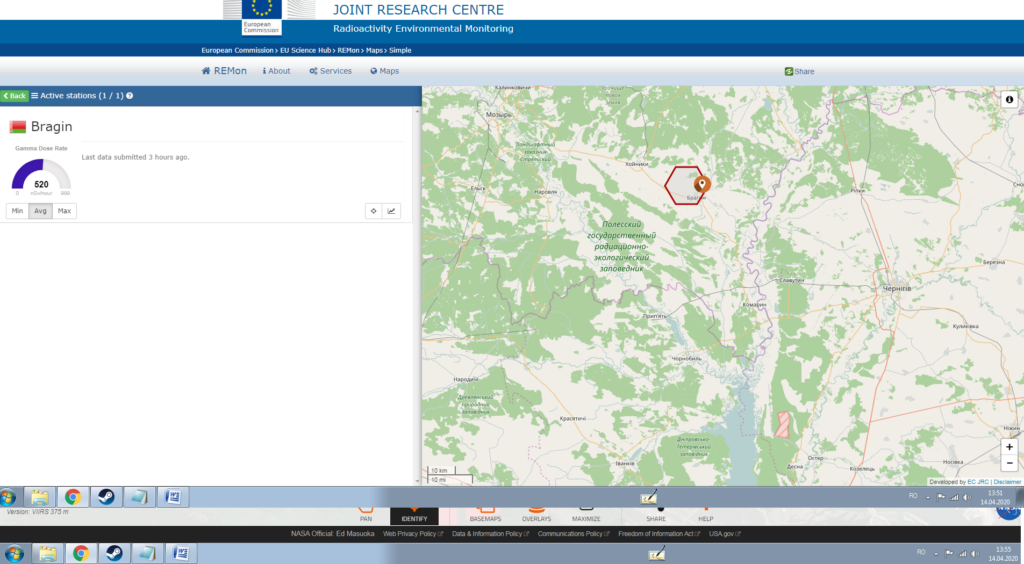Open Word from the taskbar showing 13:55
Image resolution: width=1024 pixels, height=564 pixels.
coord(181,554)
